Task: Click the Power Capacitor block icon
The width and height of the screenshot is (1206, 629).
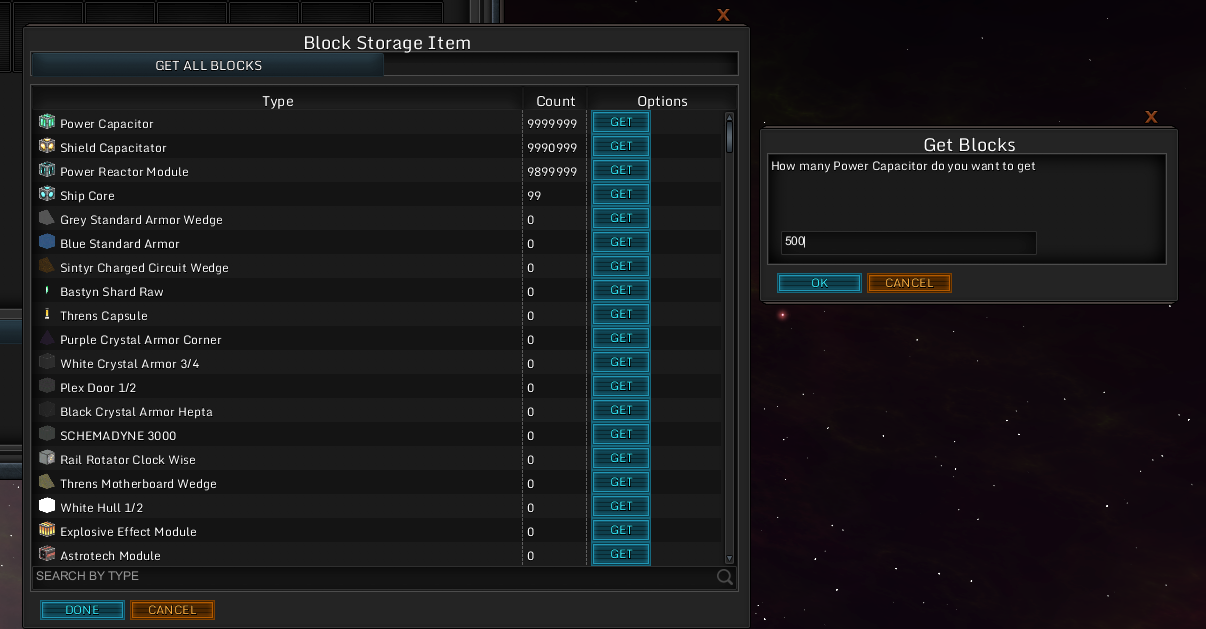Action: click(x=47, y=122)
